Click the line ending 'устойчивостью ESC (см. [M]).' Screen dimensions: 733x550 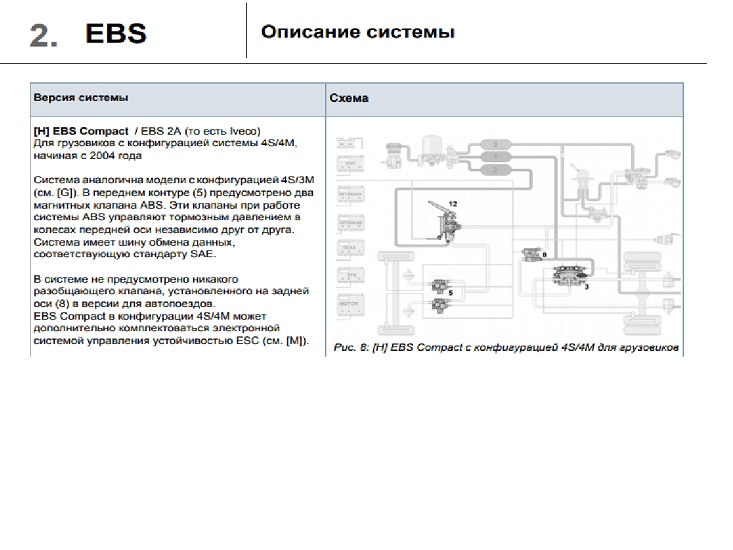[172, 341]
